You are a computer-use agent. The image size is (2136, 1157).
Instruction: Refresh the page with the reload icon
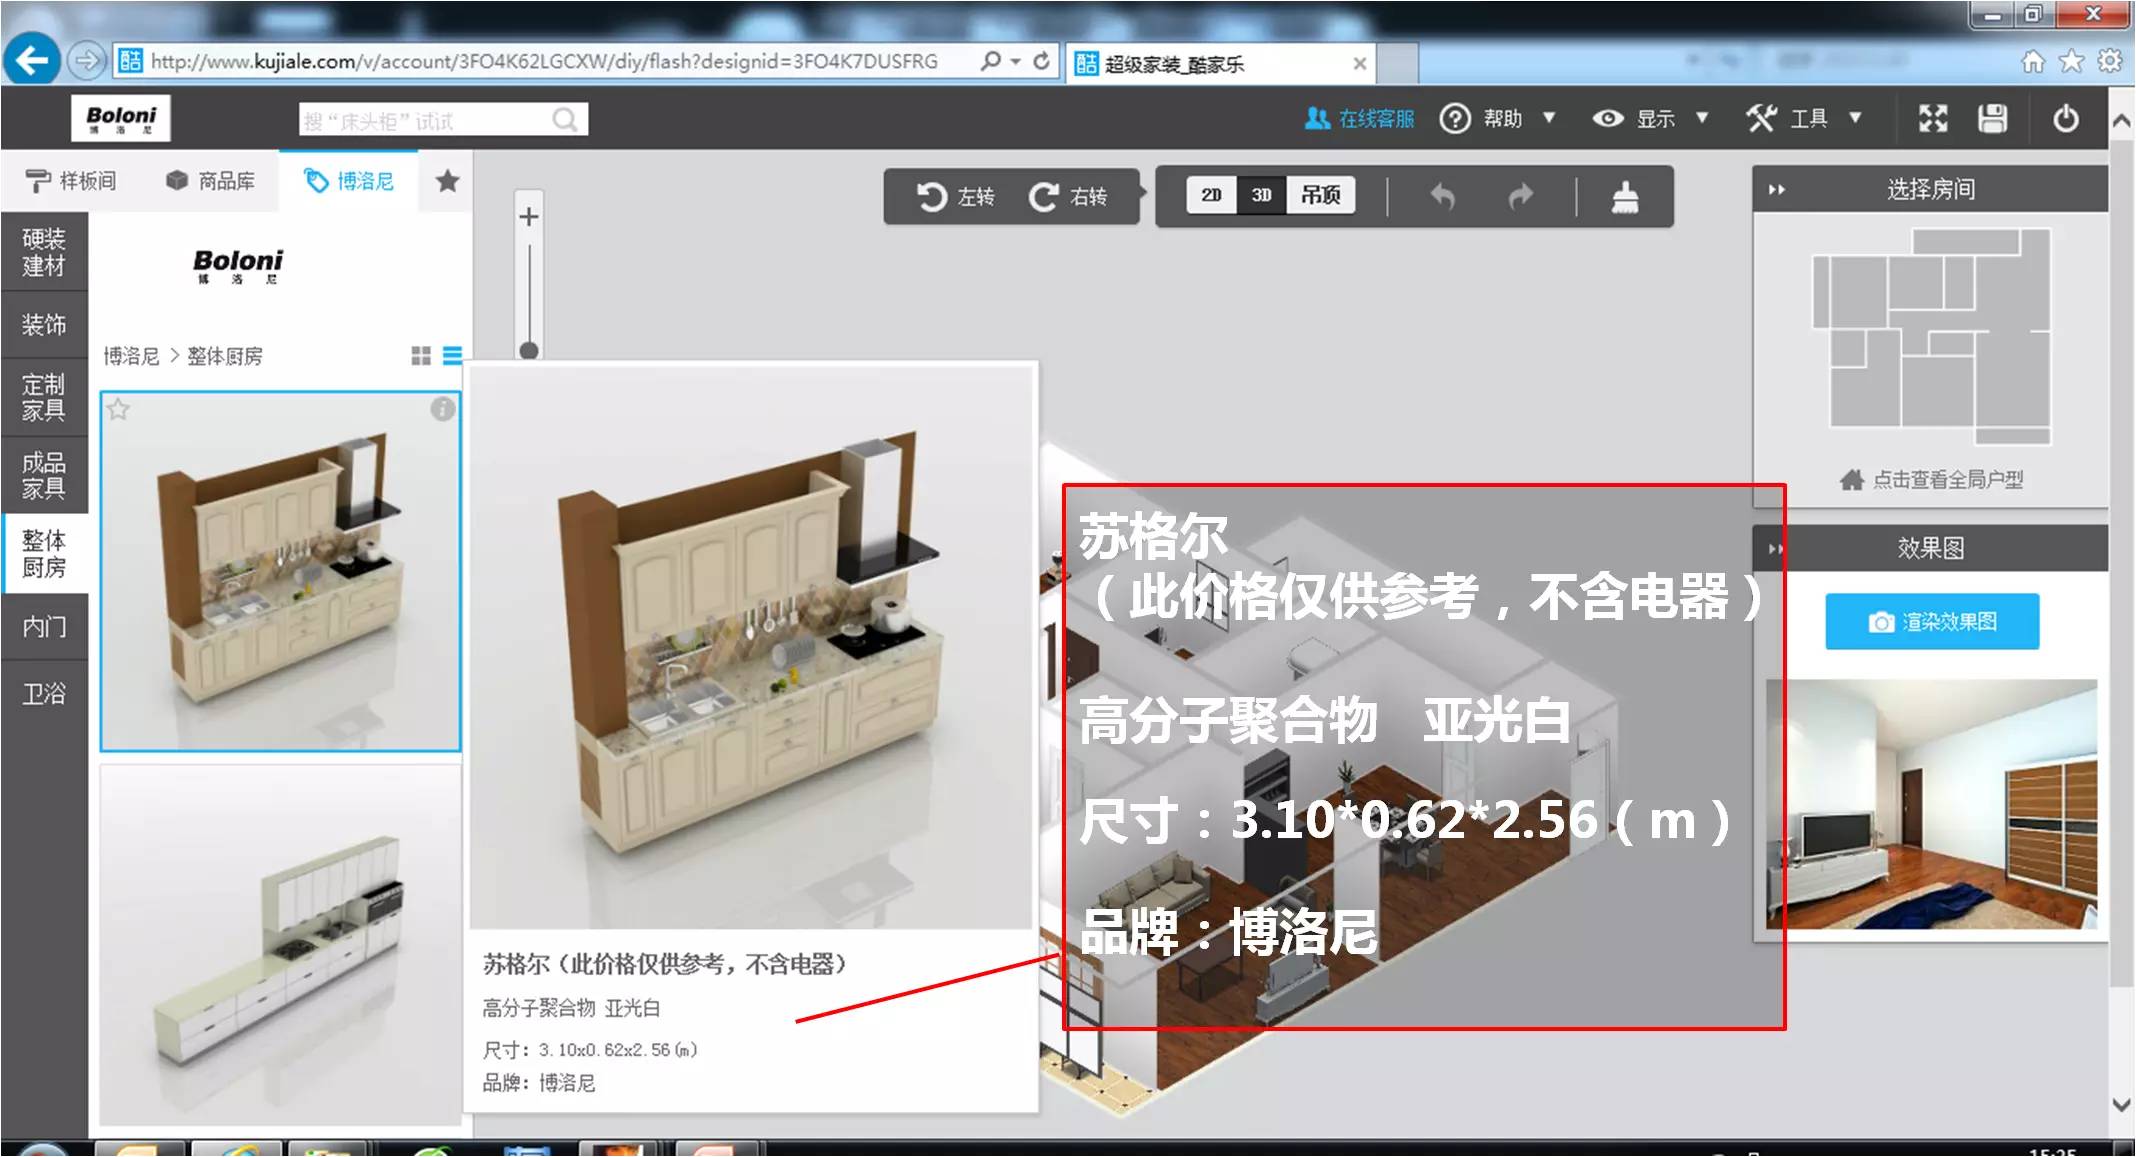[x=1041, y=61]
